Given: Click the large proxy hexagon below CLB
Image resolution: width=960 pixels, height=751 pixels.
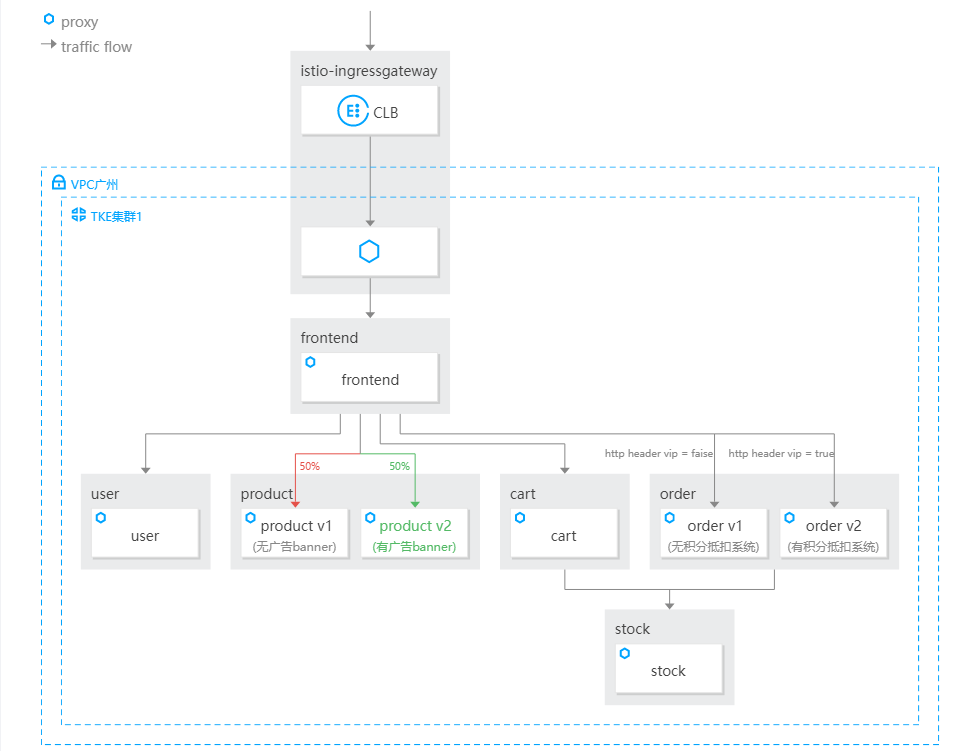Looking at the screenshot, I should 369,252.
